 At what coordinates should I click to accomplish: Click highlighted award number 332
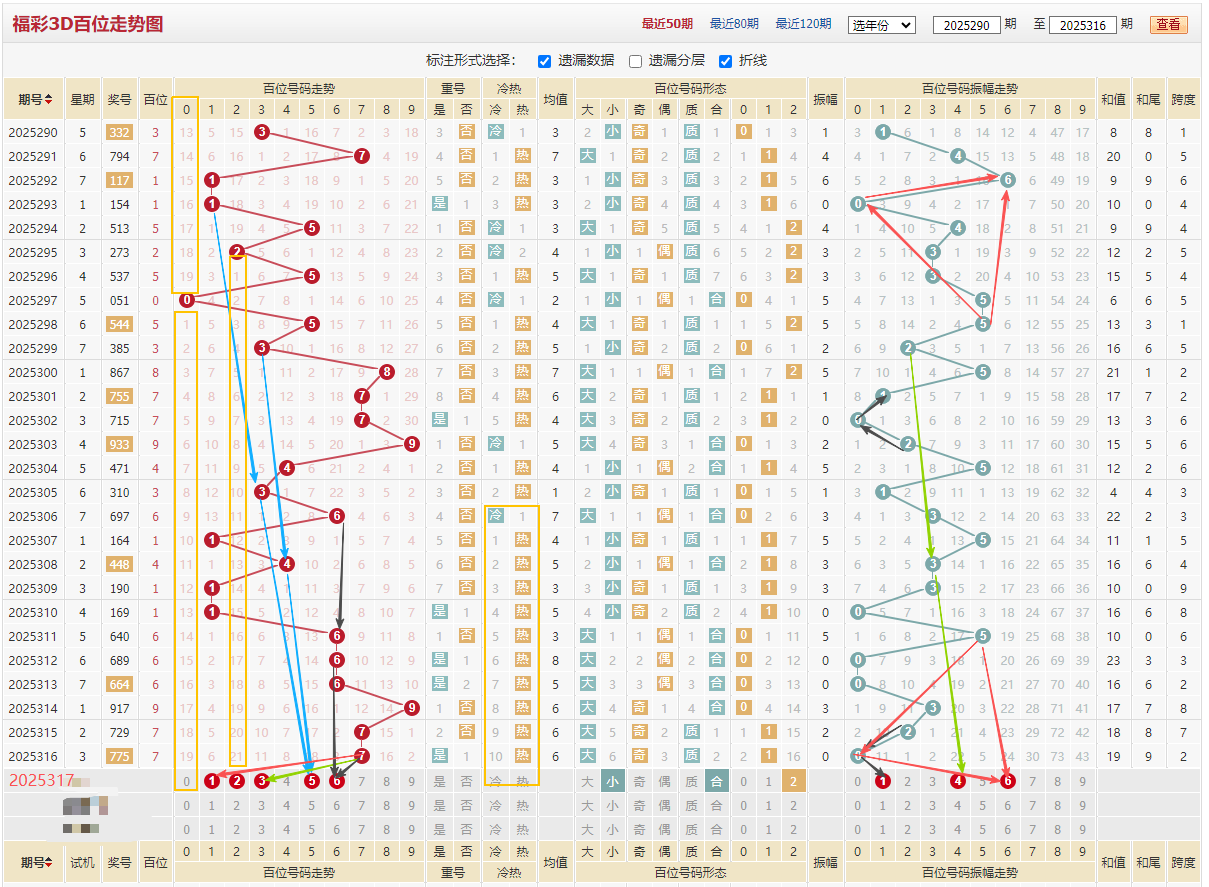120,132
